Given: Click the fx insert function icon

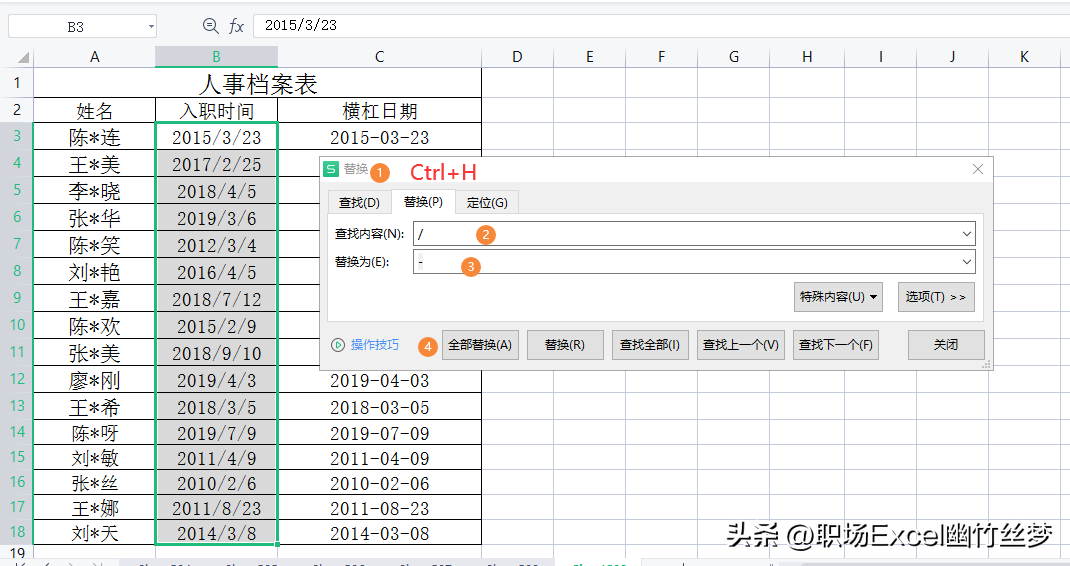Looking at the screenshot, I should (x=236, y=26).
